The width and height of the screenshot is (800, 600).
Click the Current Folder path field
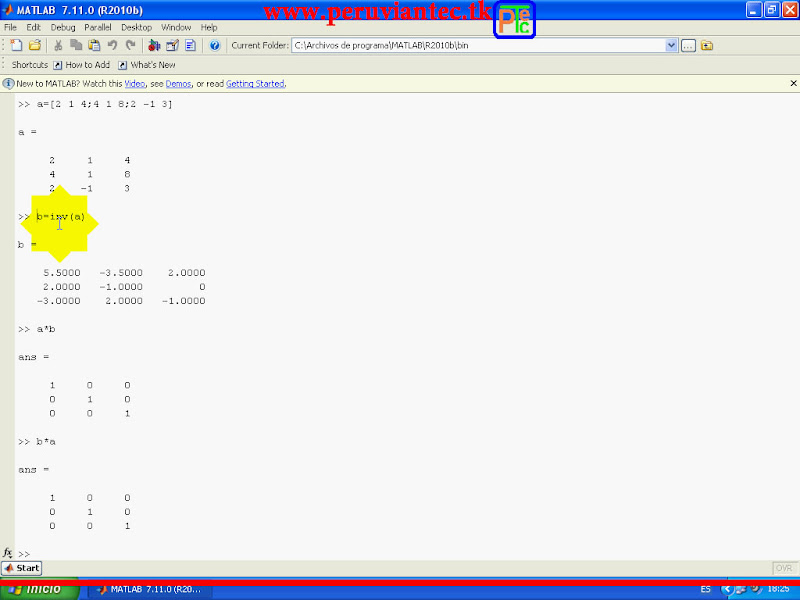[x=479, y=45]
